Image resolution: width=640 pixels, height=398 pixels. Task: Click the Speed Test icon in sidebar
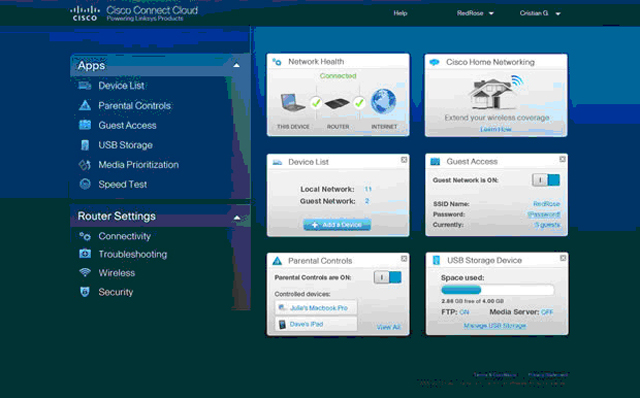pyautogui.click(x=85, y=184)
